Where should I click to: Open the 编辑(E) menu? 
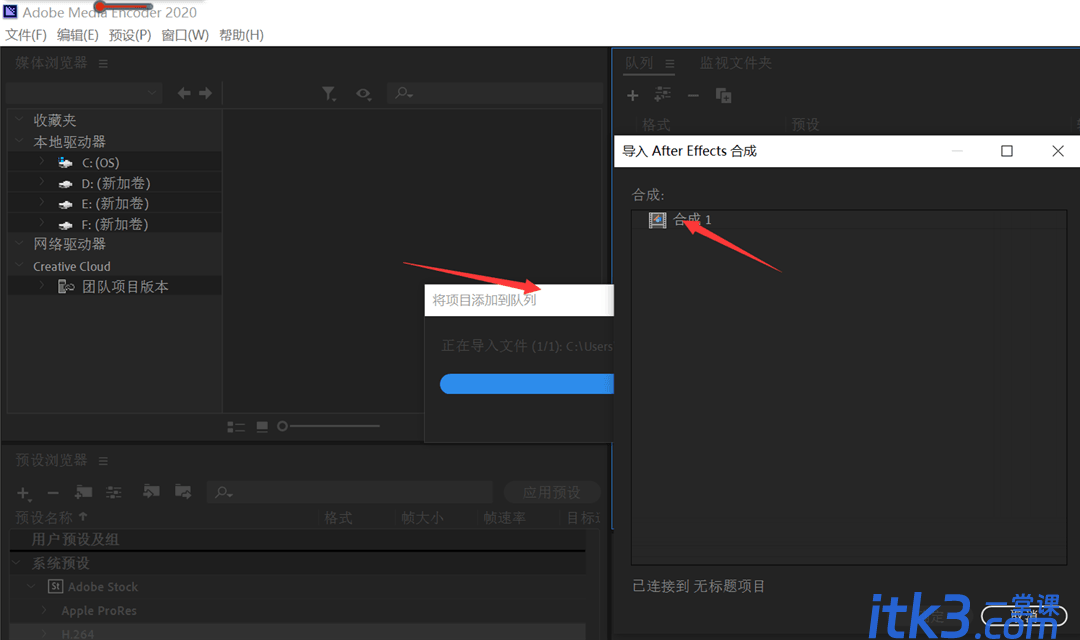pyautogui.click(x=78, y=35)
